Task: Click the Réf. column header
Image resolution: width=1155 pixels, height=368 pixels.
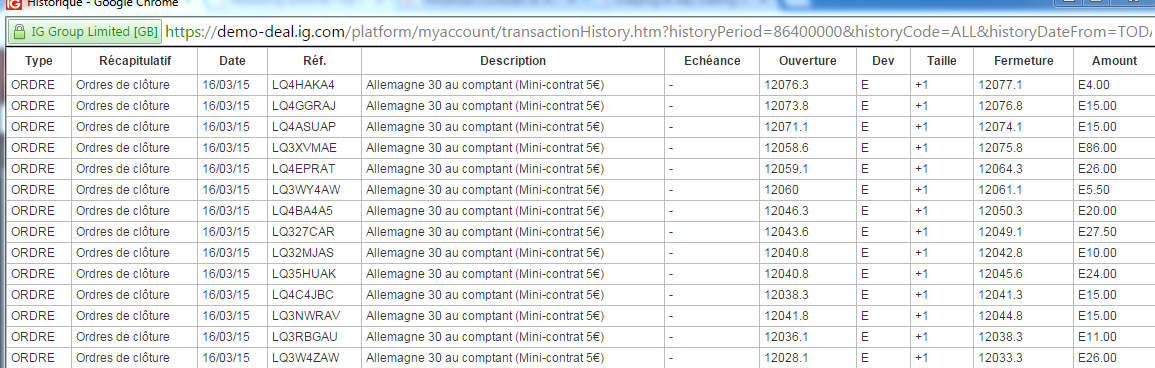Action: [x=314, y=61]
